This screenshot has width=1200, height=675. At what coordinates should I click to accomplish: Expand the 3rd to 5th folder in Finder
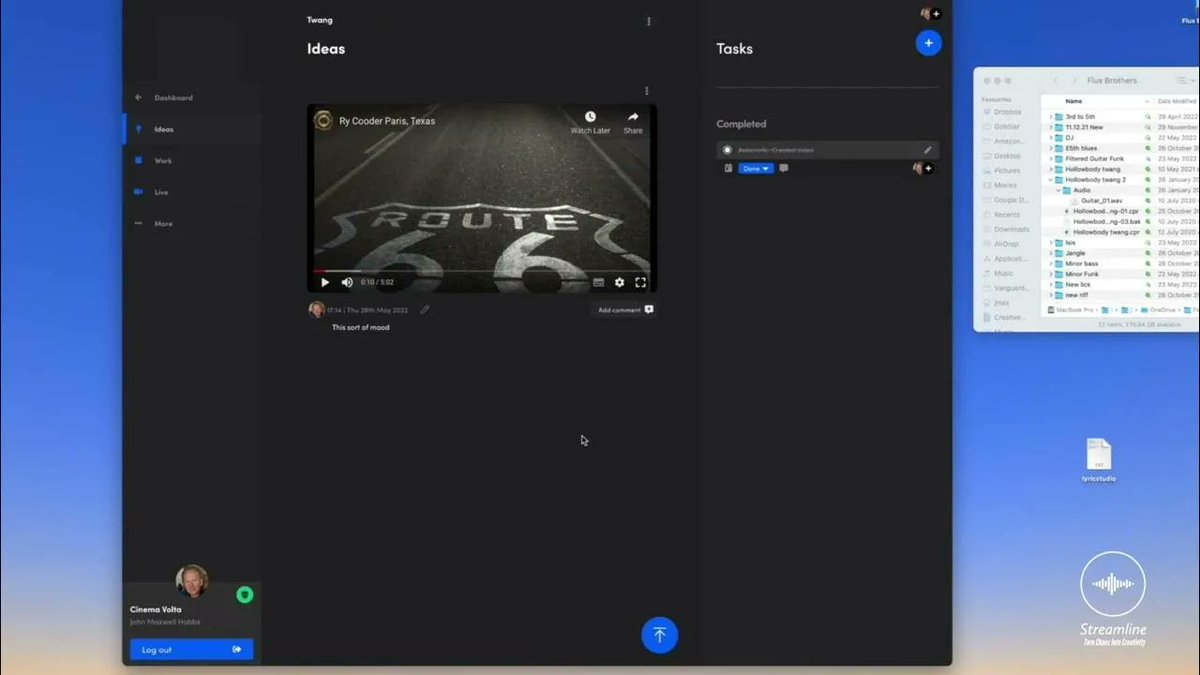click(1051, 116)
